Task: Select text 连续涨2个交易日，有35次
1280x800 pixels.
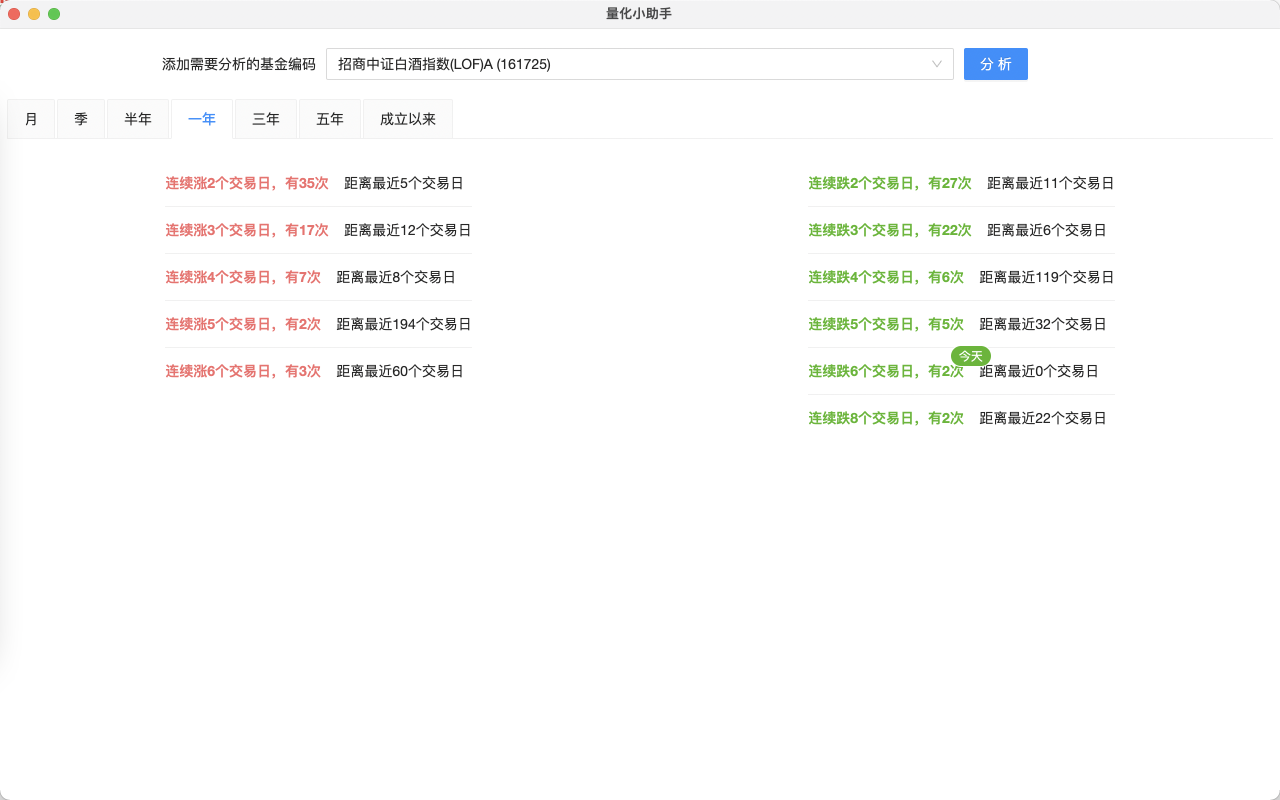Action: pyautogui.click(x=247, y=183)
